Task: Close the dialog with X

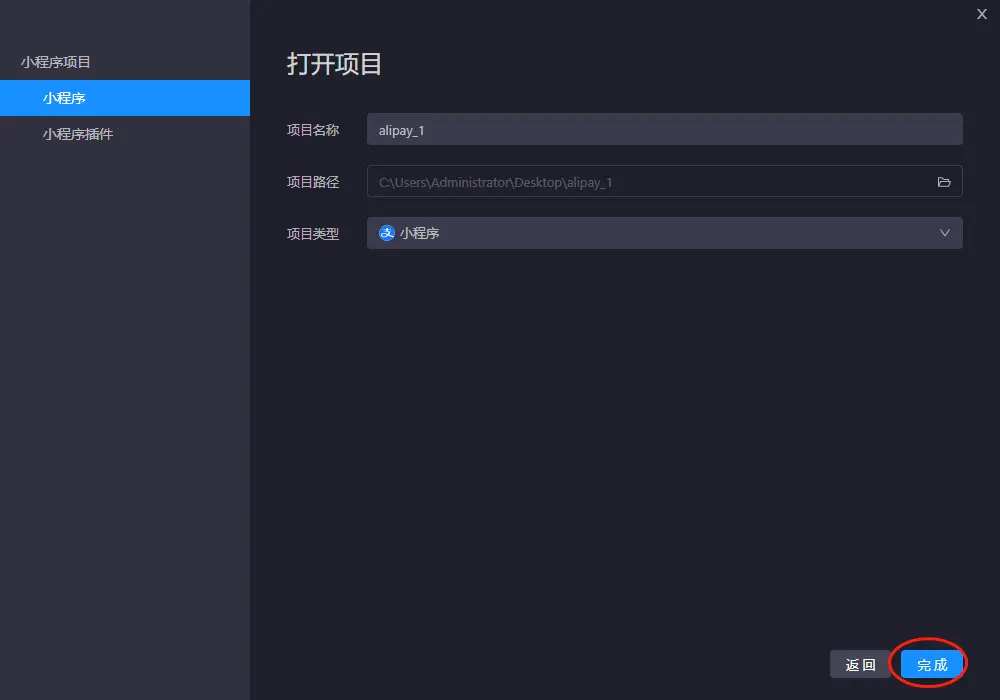Action: [x=982, y=14]
